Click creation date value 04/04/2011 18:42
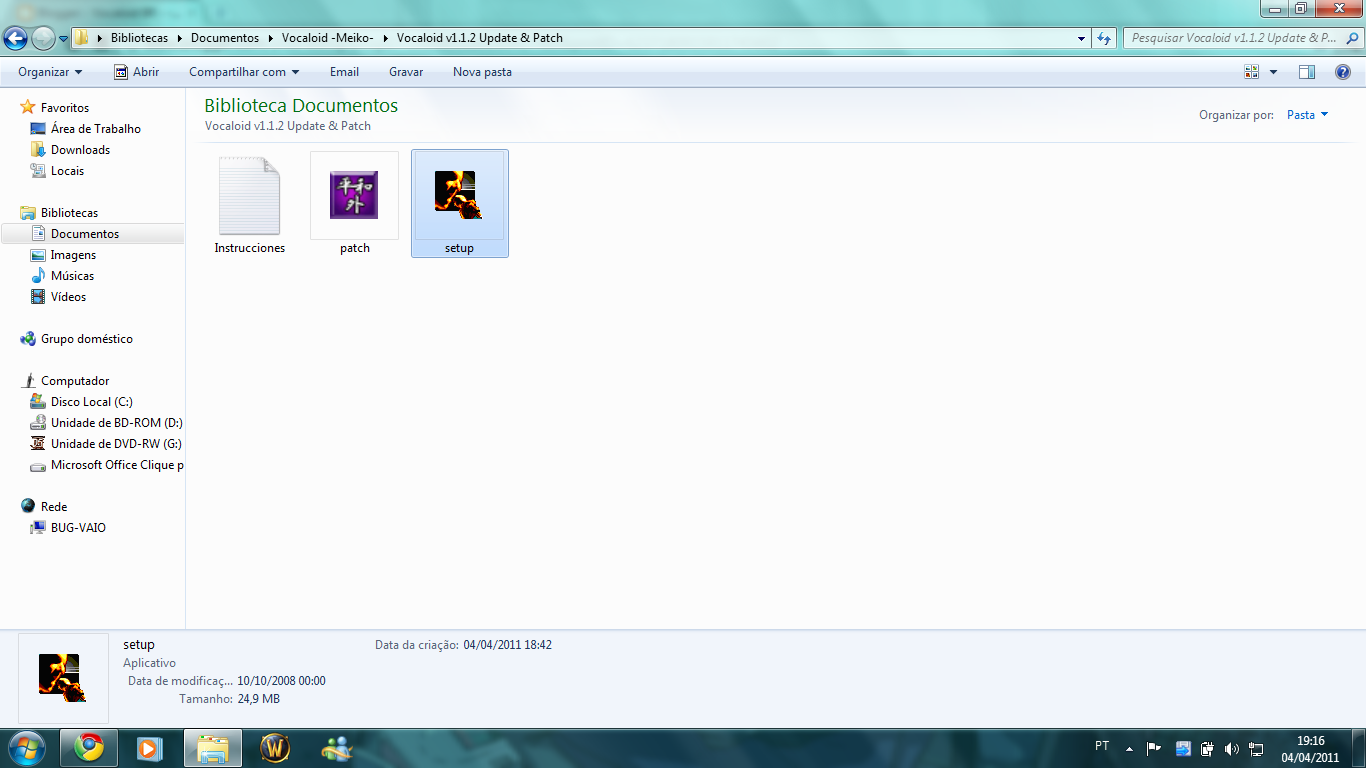1366x768 pixels. pyautogui.click(x=508, y=645)
